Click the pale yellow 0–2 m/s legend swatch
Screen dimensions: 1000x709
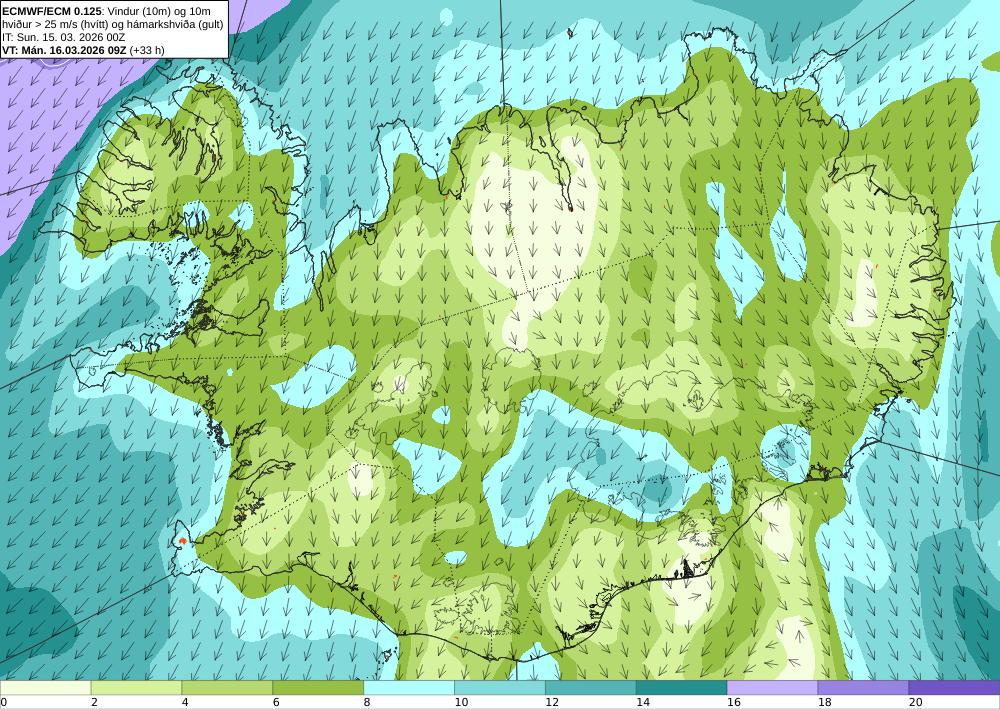coord(45,688)
